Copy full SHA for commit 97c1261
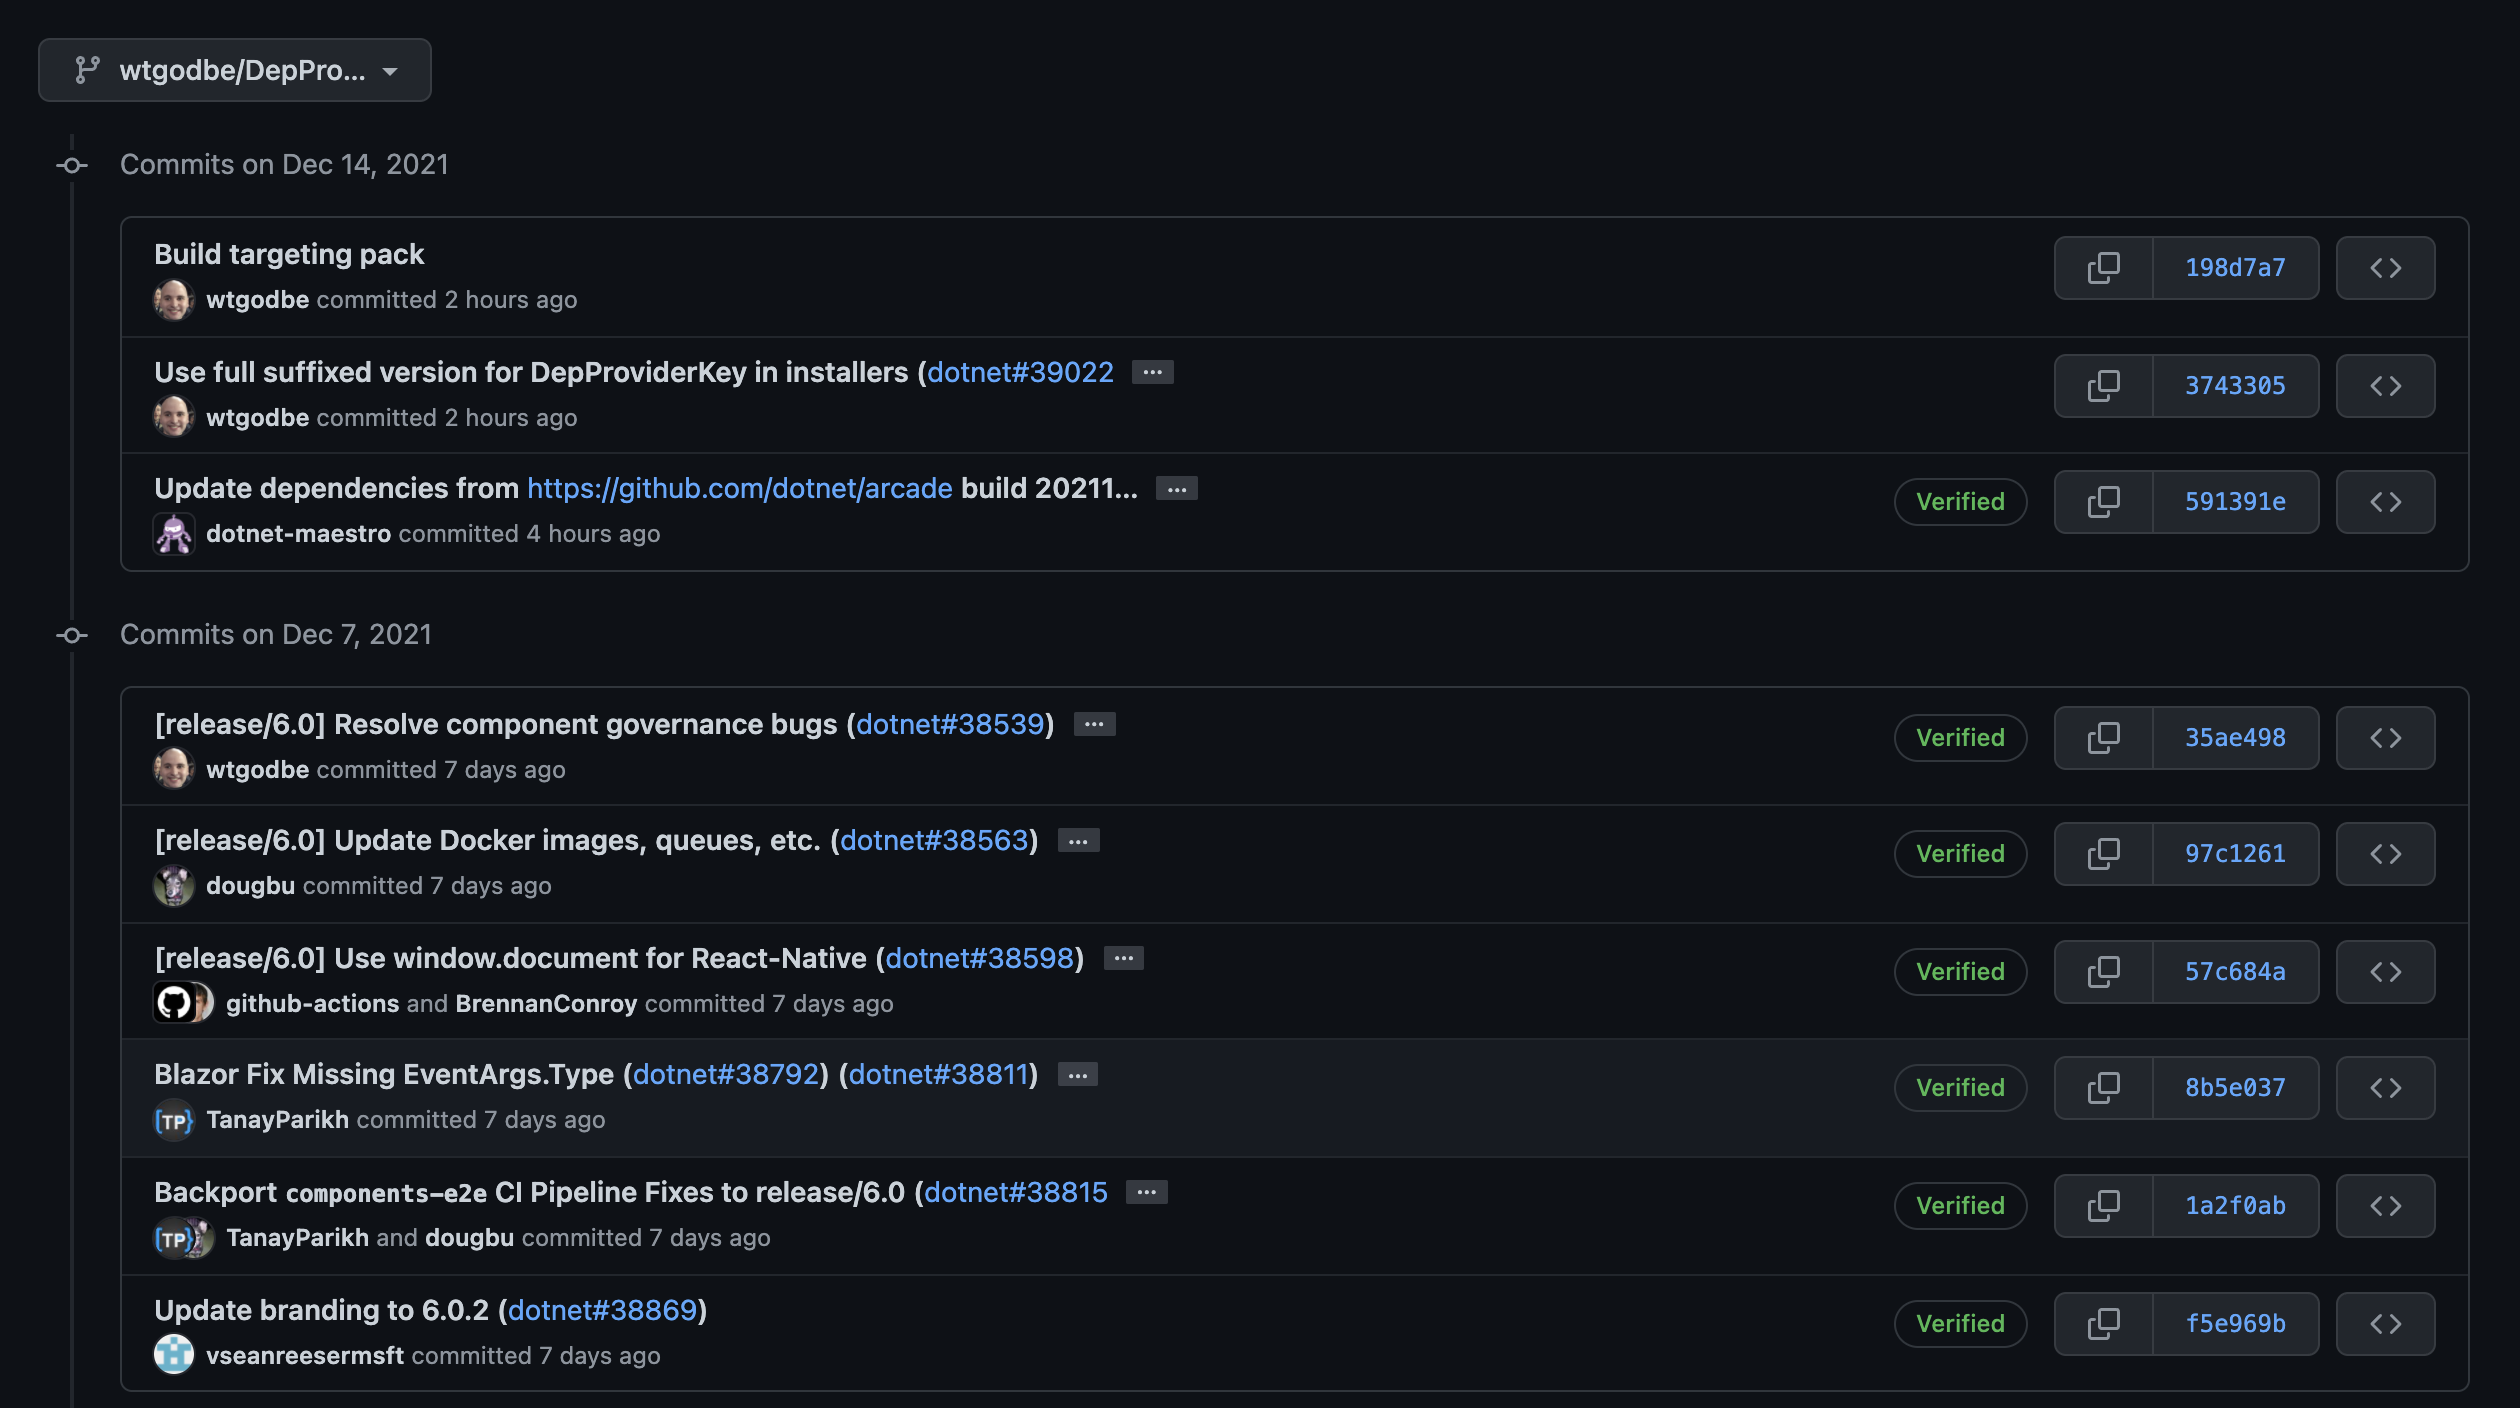2520x1408 pixels. 2103,854
